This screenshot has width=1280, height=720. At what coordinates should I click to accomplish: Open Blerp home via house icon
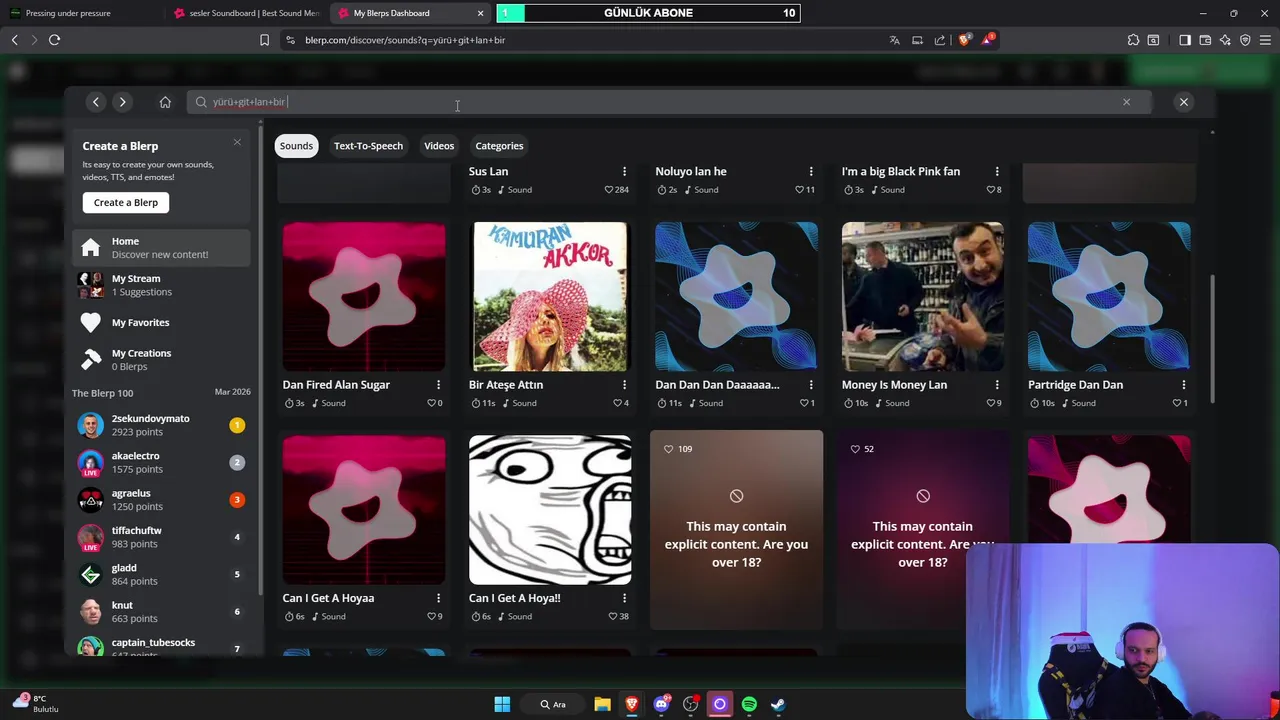(x=165, y=102)
